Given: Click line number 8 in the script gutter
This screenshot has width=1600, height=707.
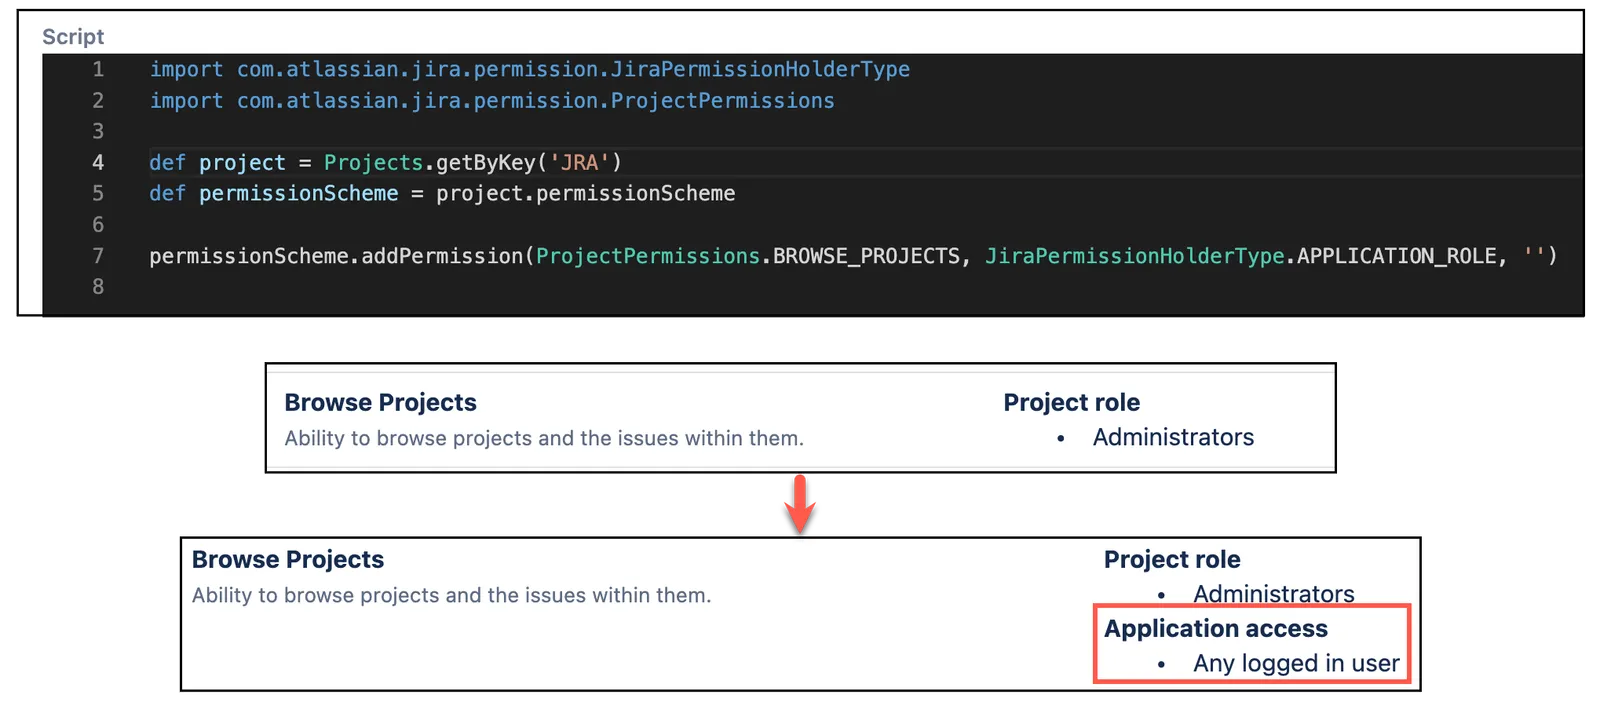Looking at the screenshot, I should pyautogui.click(x=98, y=287).
